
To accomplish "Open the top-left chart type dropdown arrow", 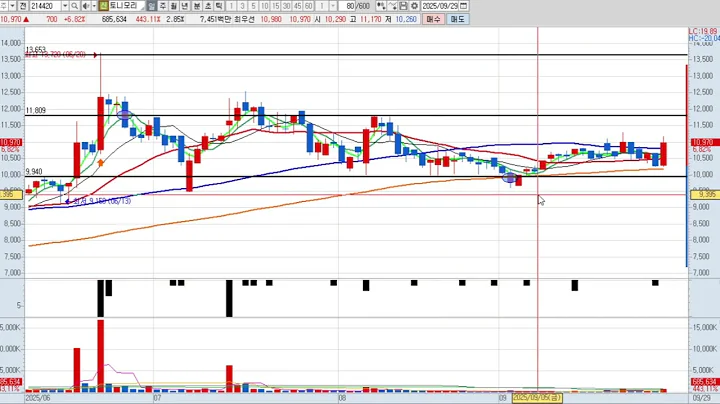I will click(x=12, y=6).
